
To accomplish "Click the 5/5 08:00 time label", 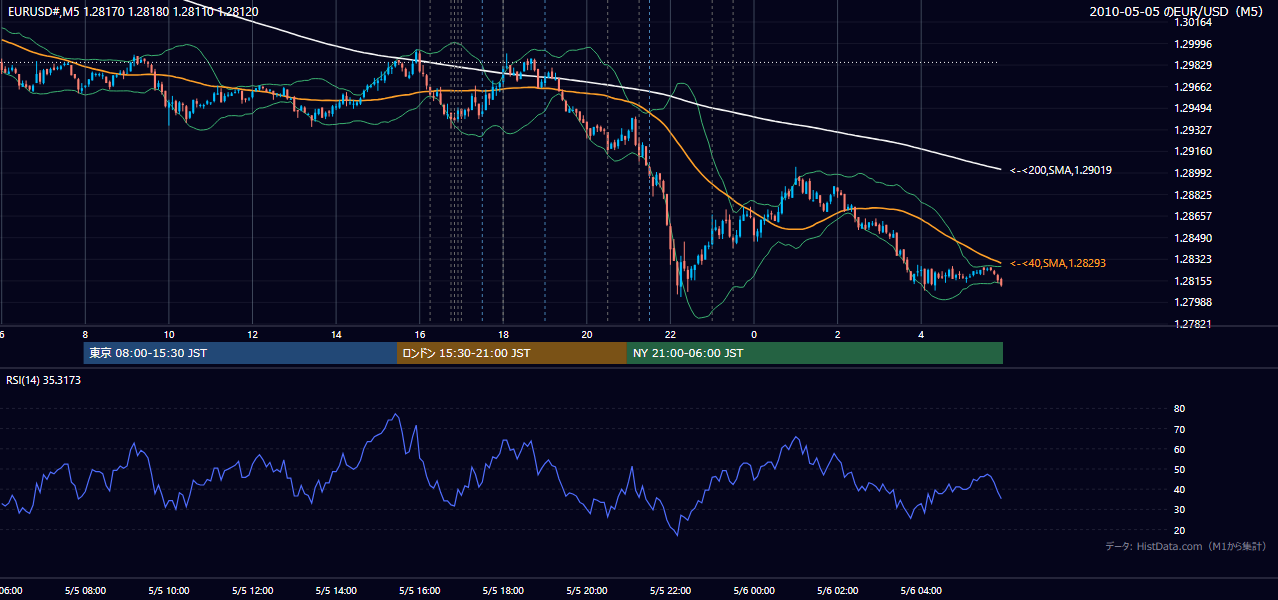I will point(84,591).
